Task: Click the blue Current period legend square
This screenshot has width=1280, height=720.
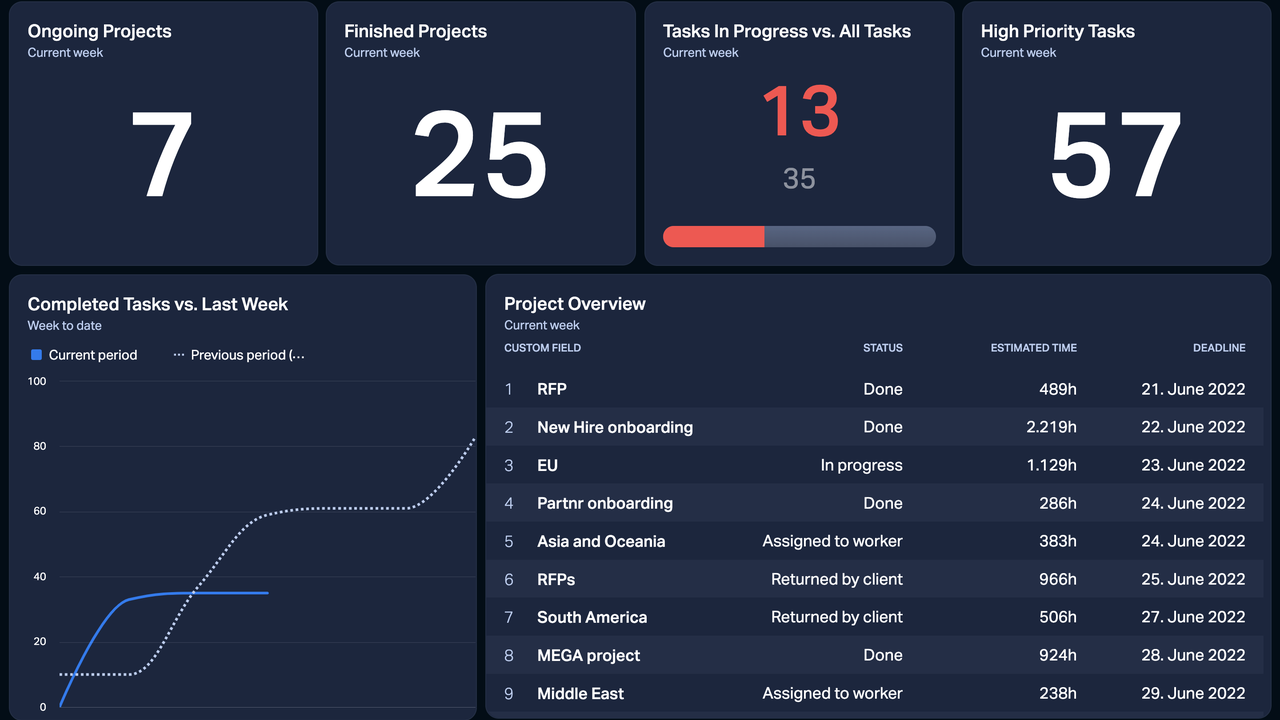Action: (37, 355)
